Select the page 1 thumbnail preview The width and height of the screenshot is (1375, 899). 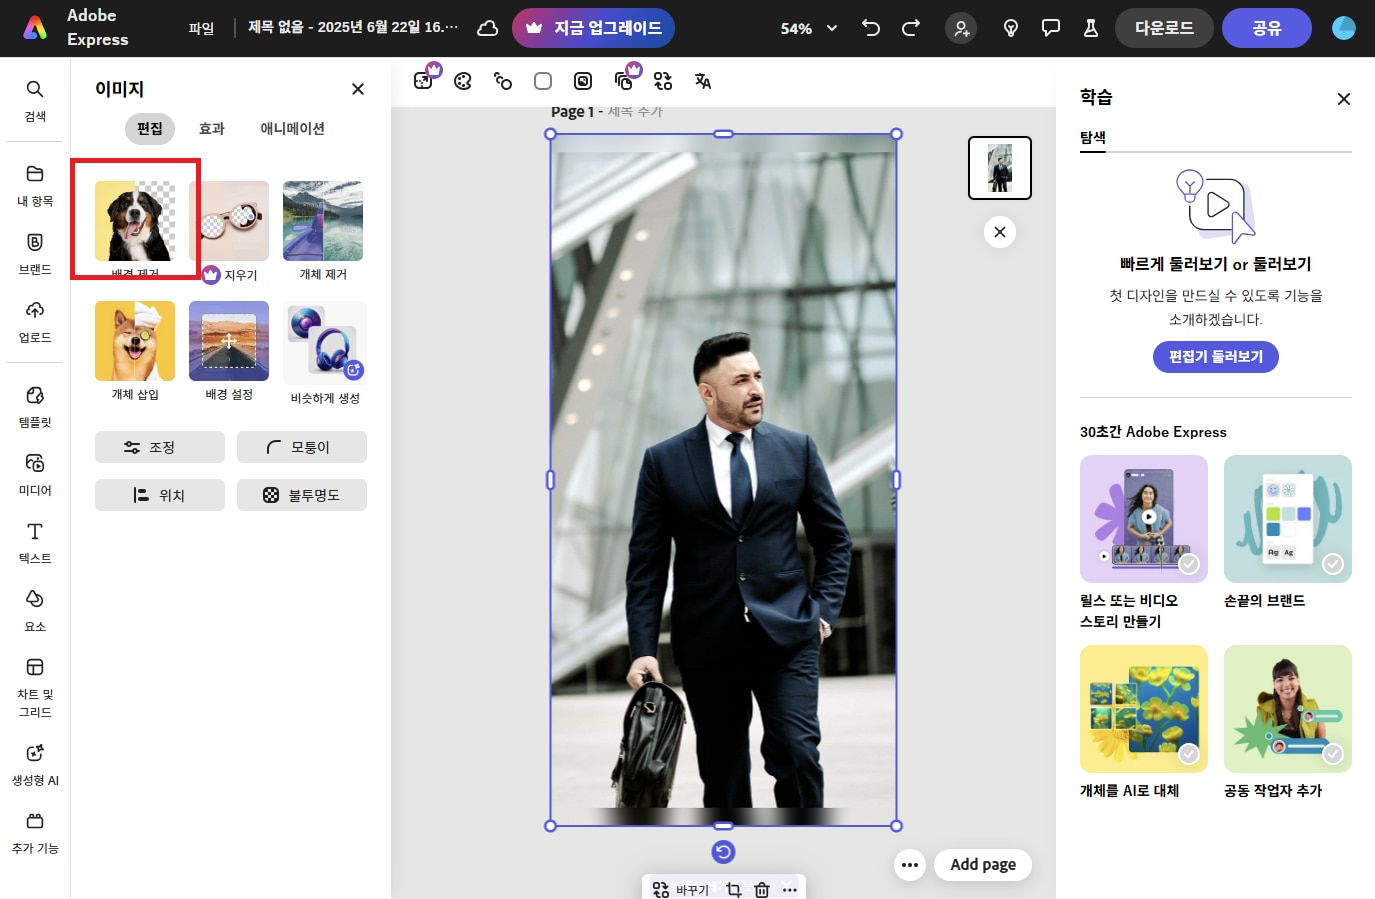(1000, 168)
